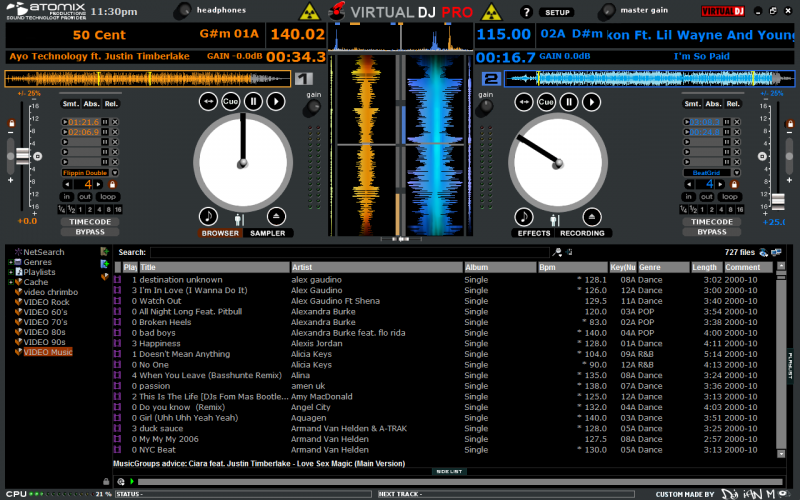Decrease right deck loop length arrow
Viewport: 800px width, 500px height.
[x=689, y=184]
